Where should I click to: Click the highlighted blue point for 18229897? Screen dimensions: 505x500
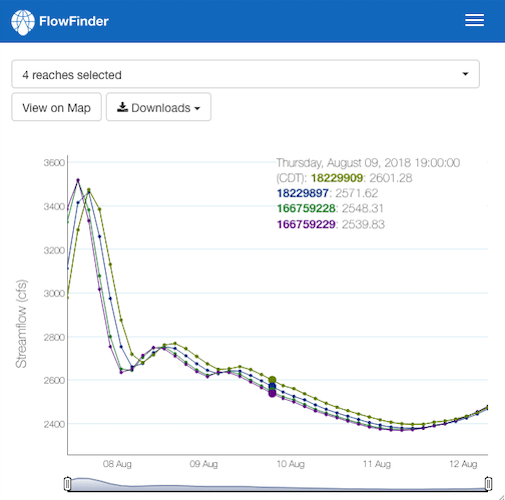point(272,386)
